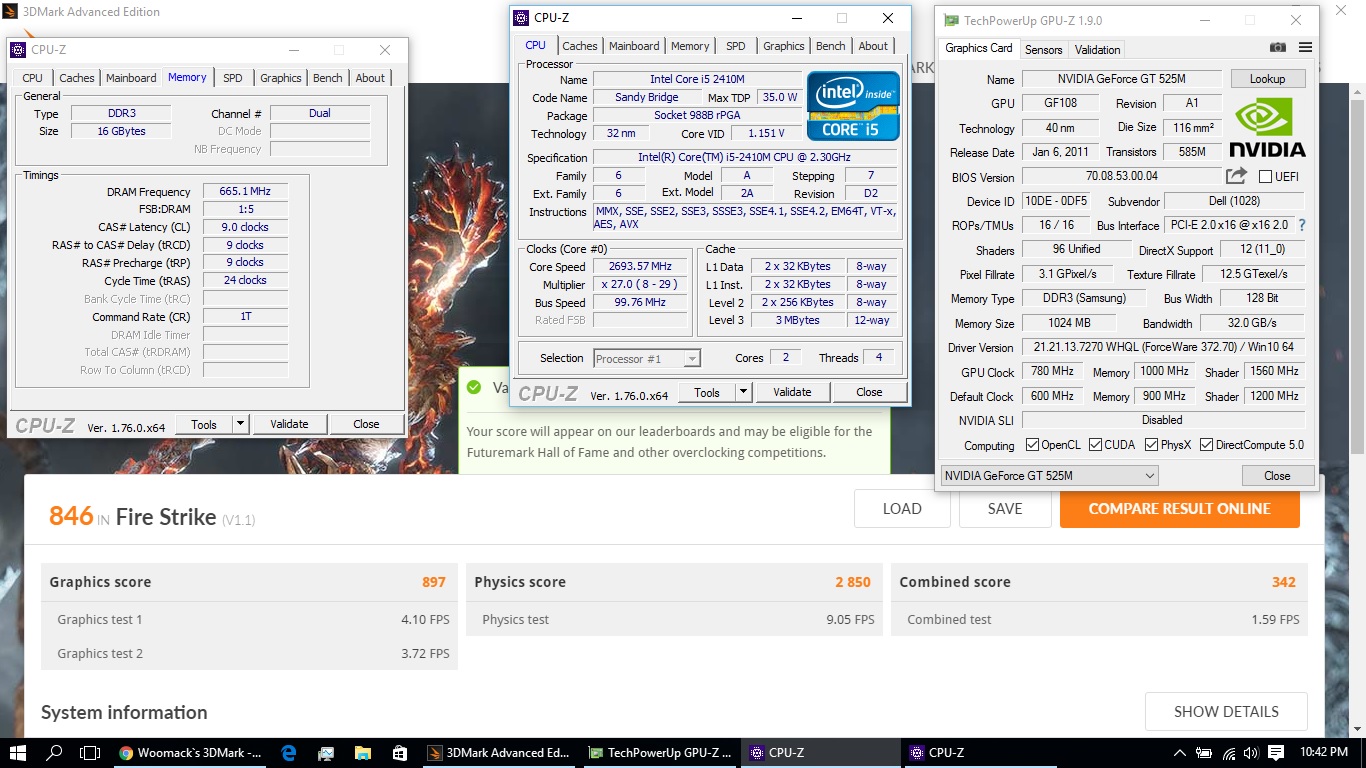Open About tab in center CPU-Z window
This screenshot has width=1366, height=768.
point(873,46)
